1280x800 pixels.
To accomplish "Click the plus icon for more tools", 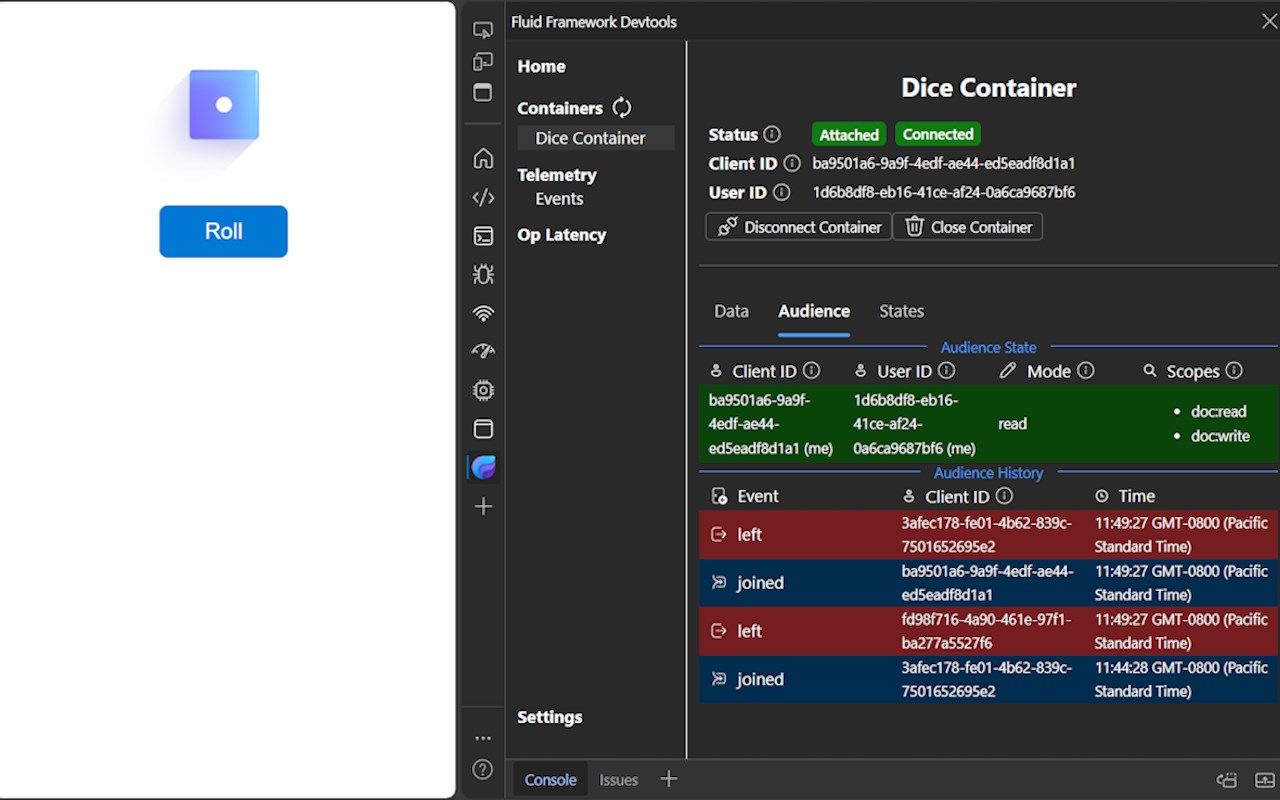I will tap(483, 506).
